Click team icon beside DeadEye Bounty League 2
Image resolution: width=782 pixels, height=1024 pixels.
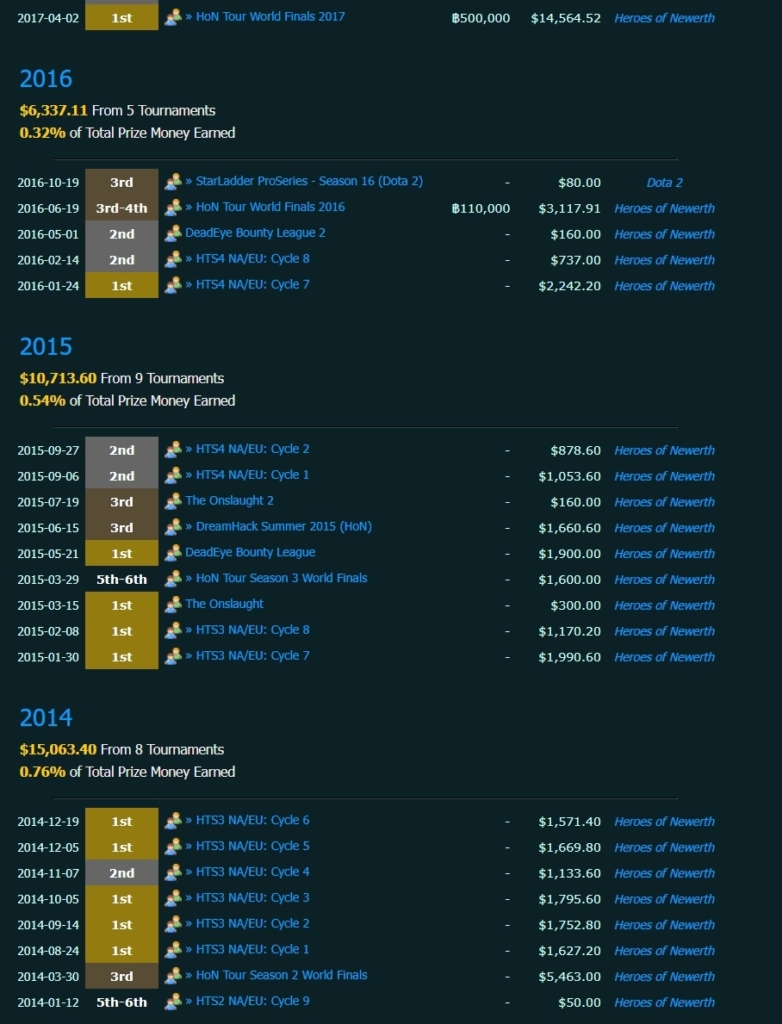point(172,233)
